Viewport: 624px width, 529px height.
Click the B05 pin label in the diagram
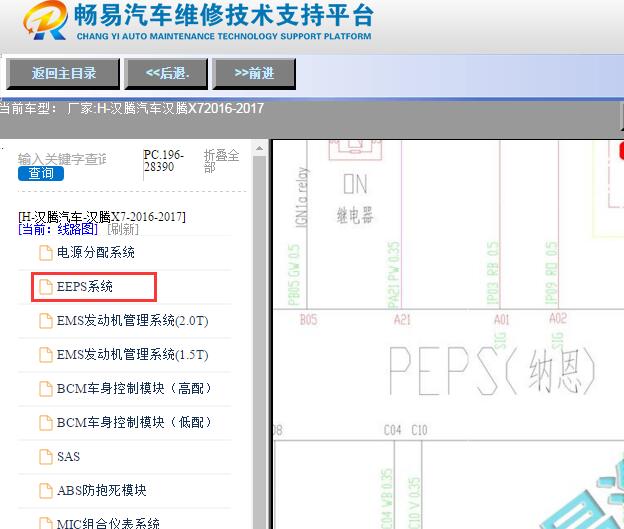tap(308, 320)
